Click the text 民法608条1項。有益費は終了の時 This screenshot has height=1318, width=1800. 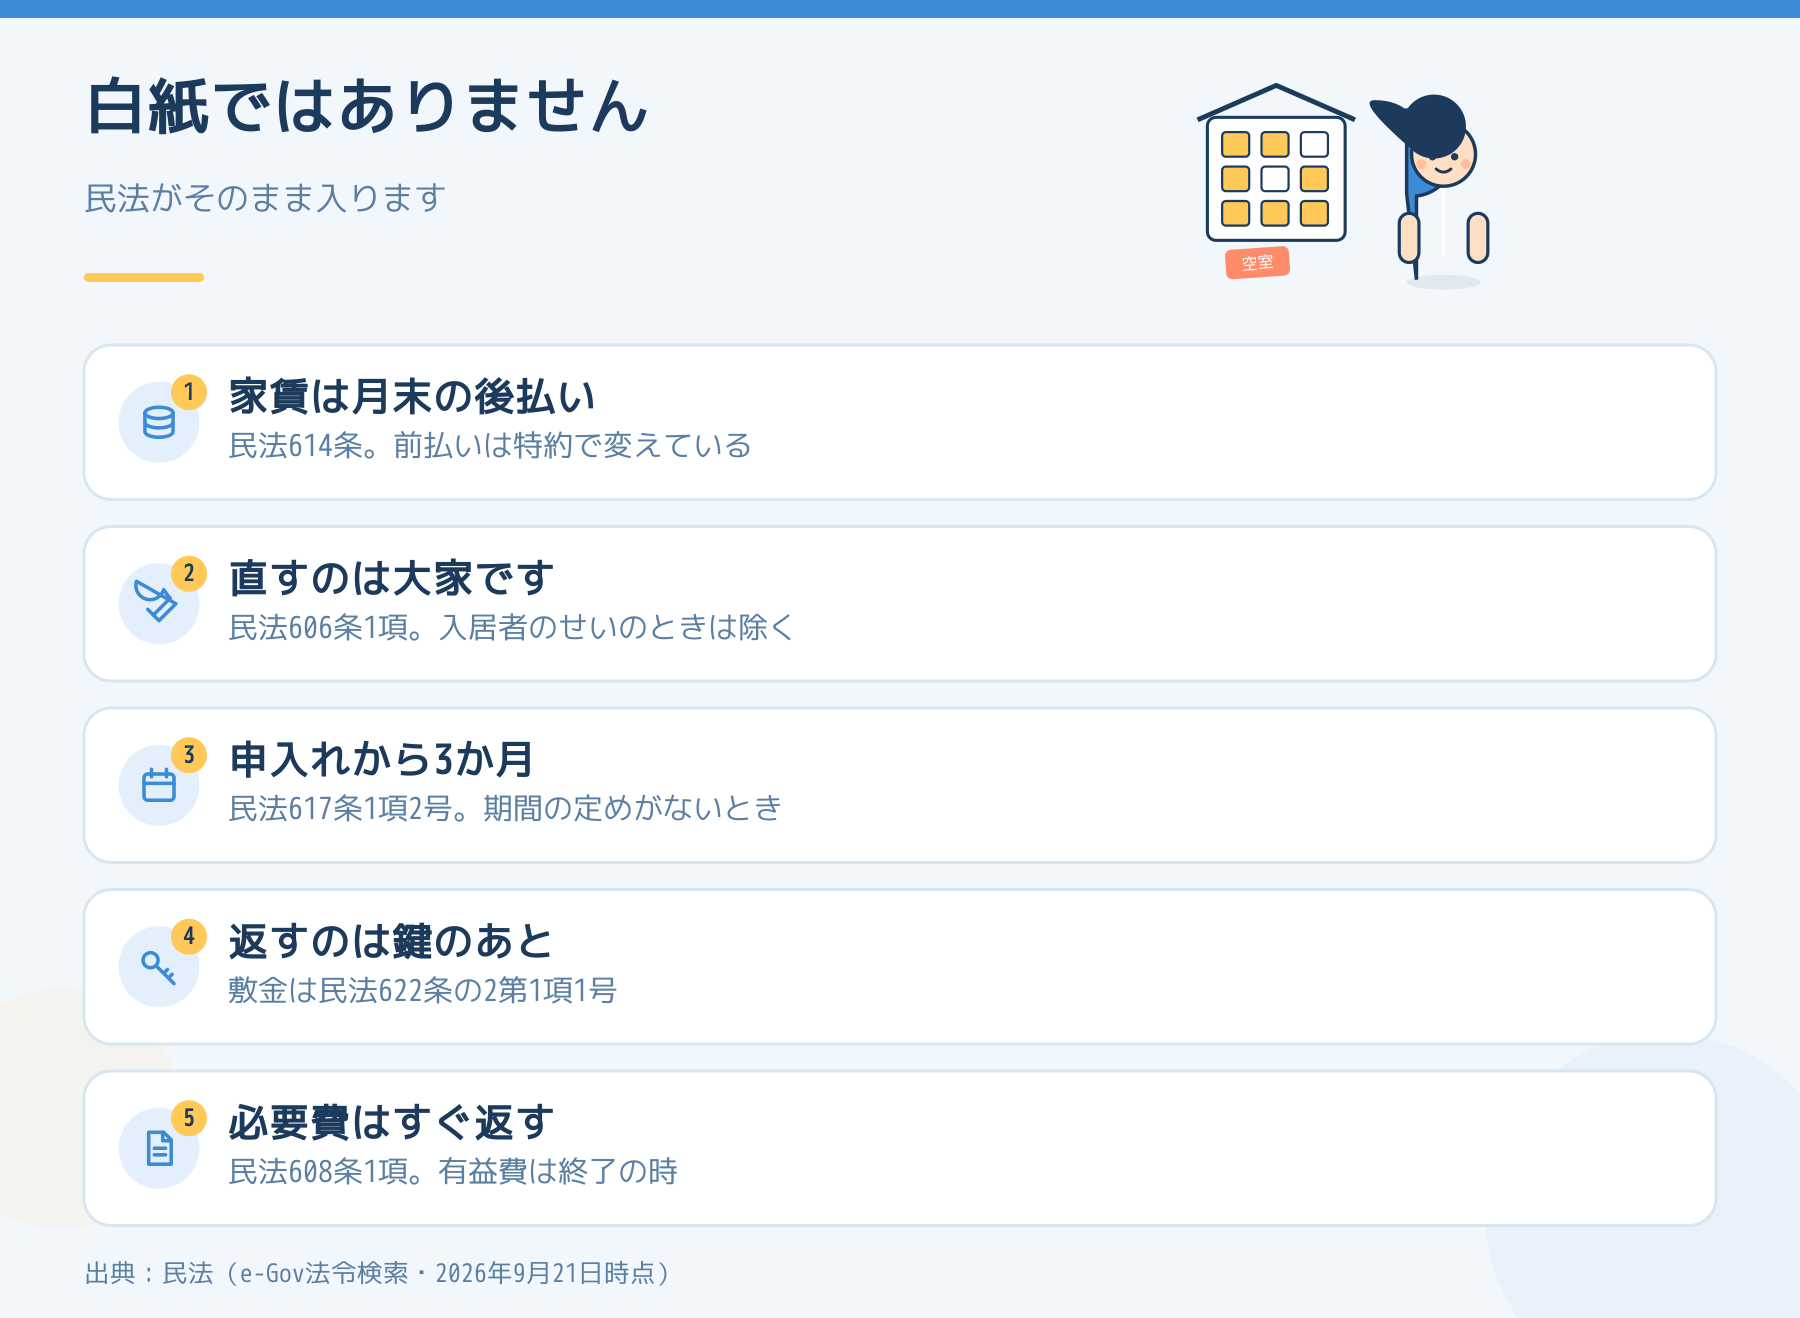click(453, 1171)
